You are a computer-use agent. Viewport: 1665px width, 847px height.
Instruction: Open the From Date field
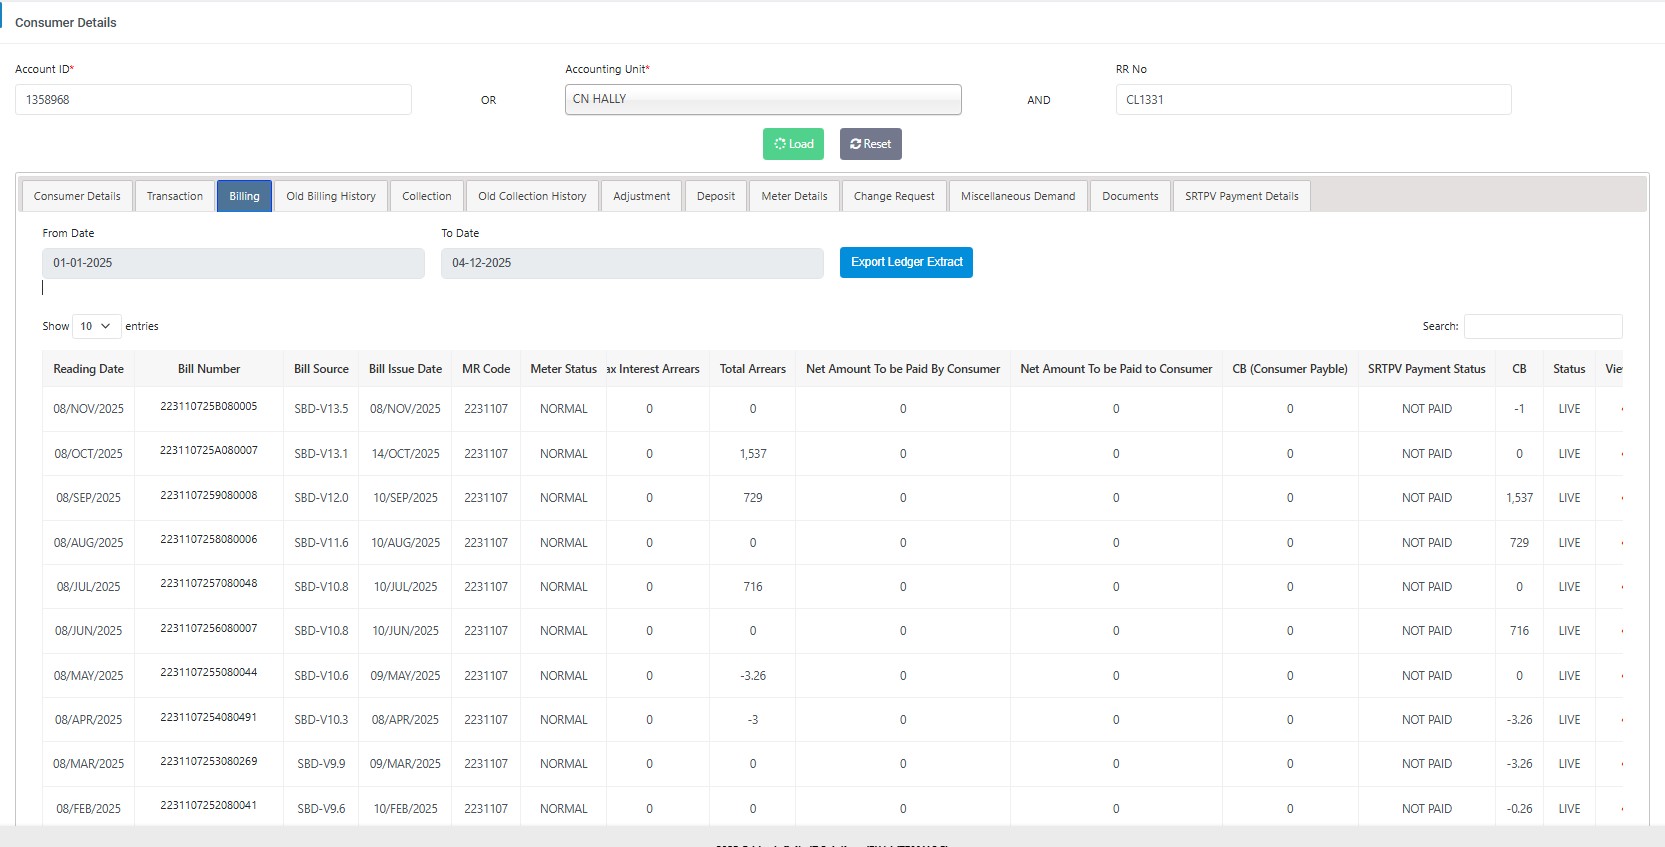tap(233, 263)
